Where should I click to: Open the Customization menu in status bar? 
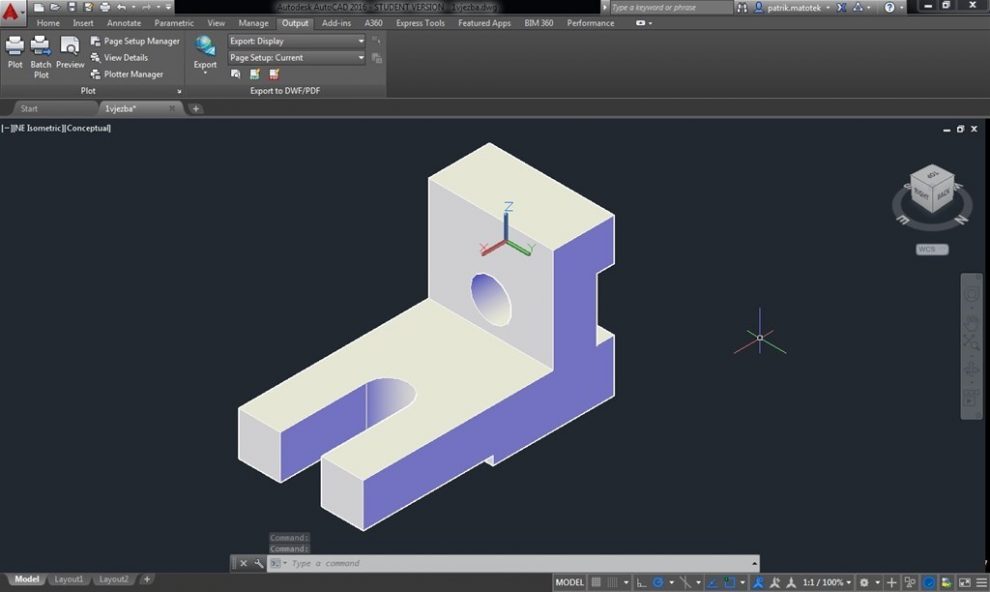pyautogui.click(x=982, y=582)
